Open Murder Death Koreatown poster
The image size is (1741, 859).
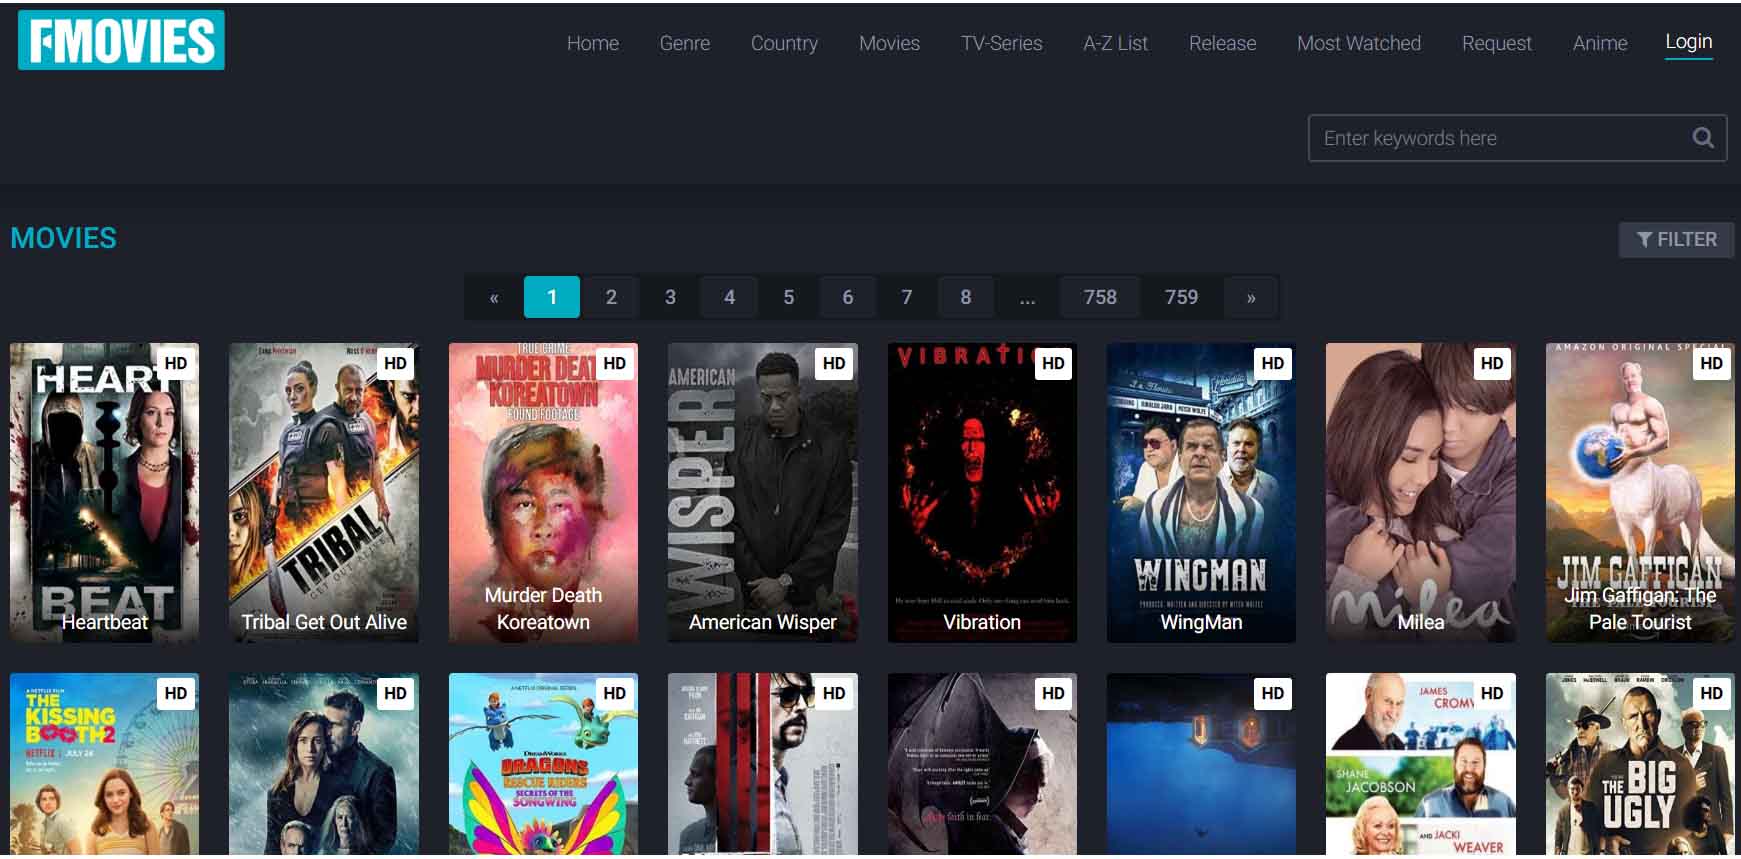coord(543,492)
